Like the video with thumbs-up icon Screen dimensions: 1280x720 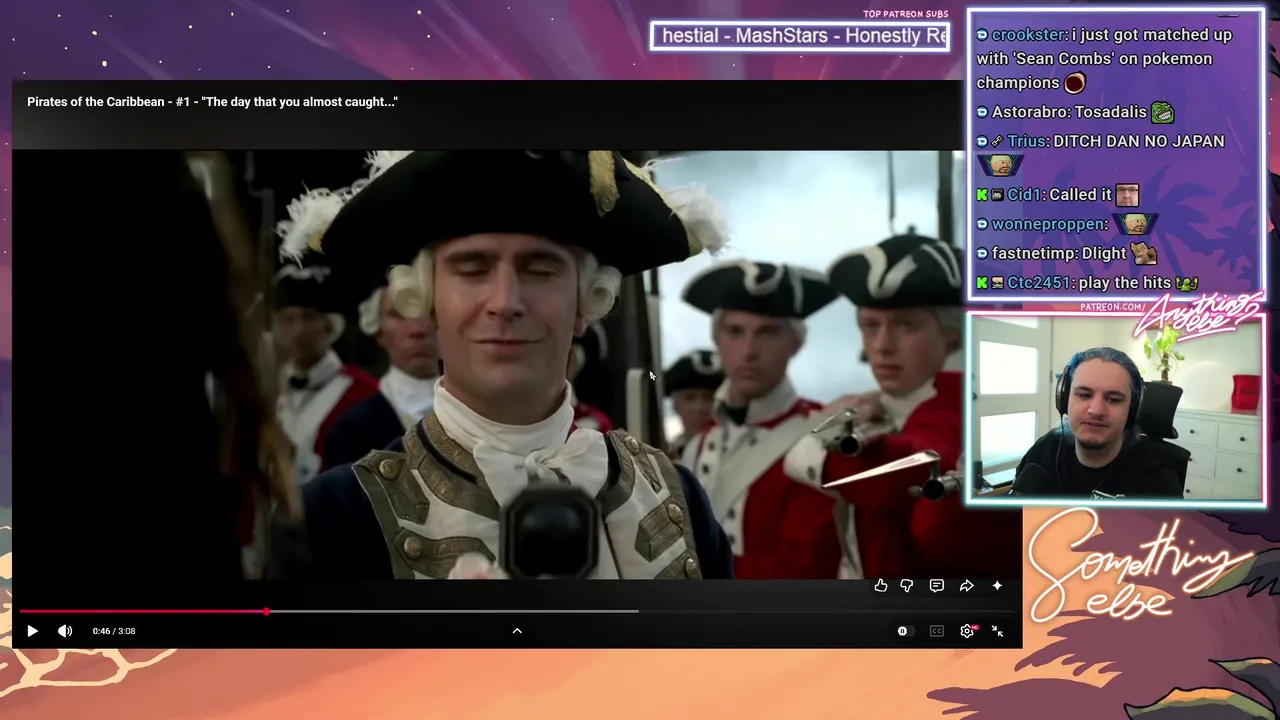pos(881,586)
